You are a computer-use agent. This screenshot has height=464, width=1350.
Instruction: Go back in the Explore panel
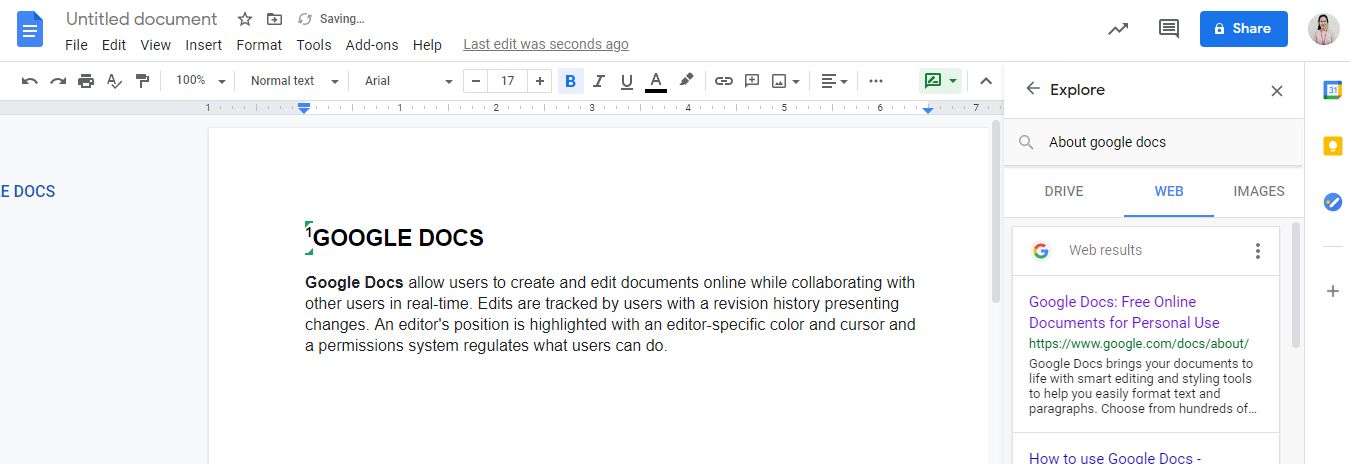point(1033,89)
